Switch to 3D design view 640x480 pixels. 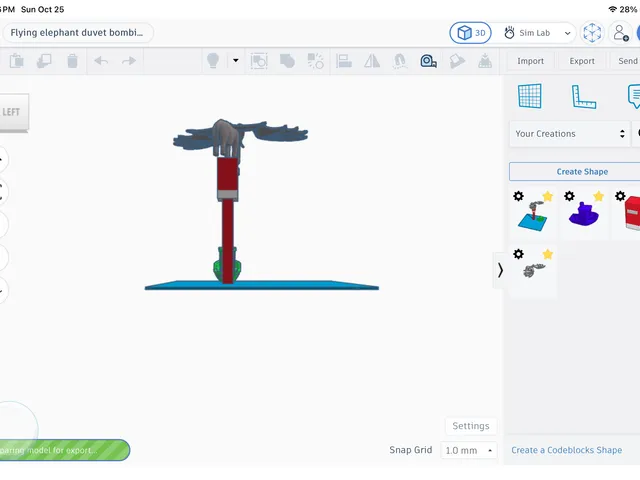click(x=471, y=33)
